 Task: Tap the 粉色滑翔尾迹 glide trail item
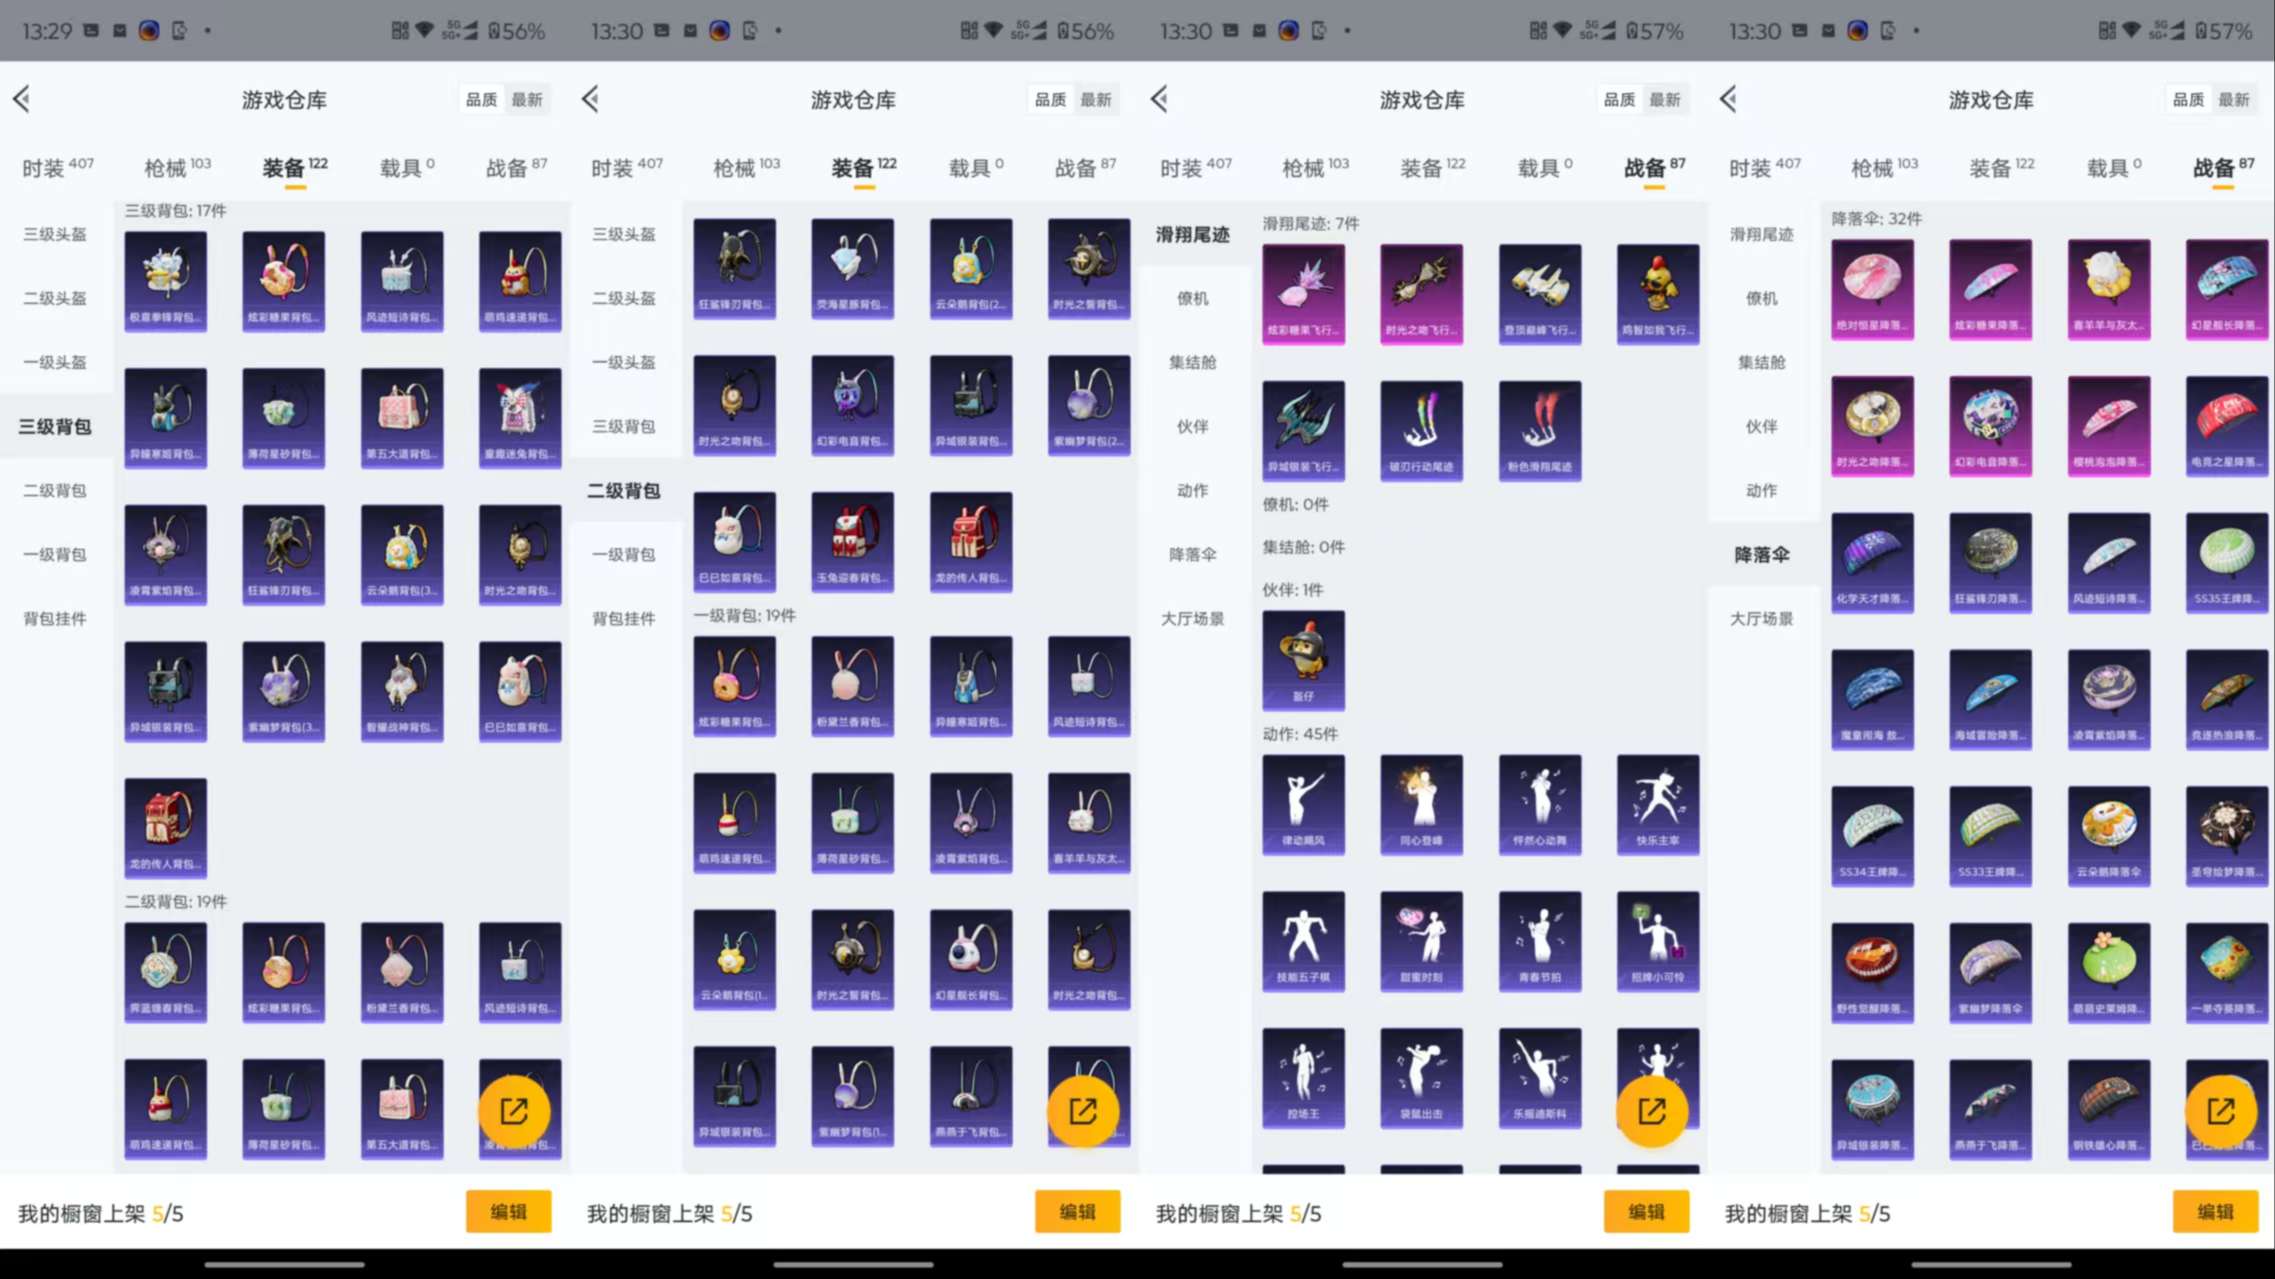(1539, 430)
